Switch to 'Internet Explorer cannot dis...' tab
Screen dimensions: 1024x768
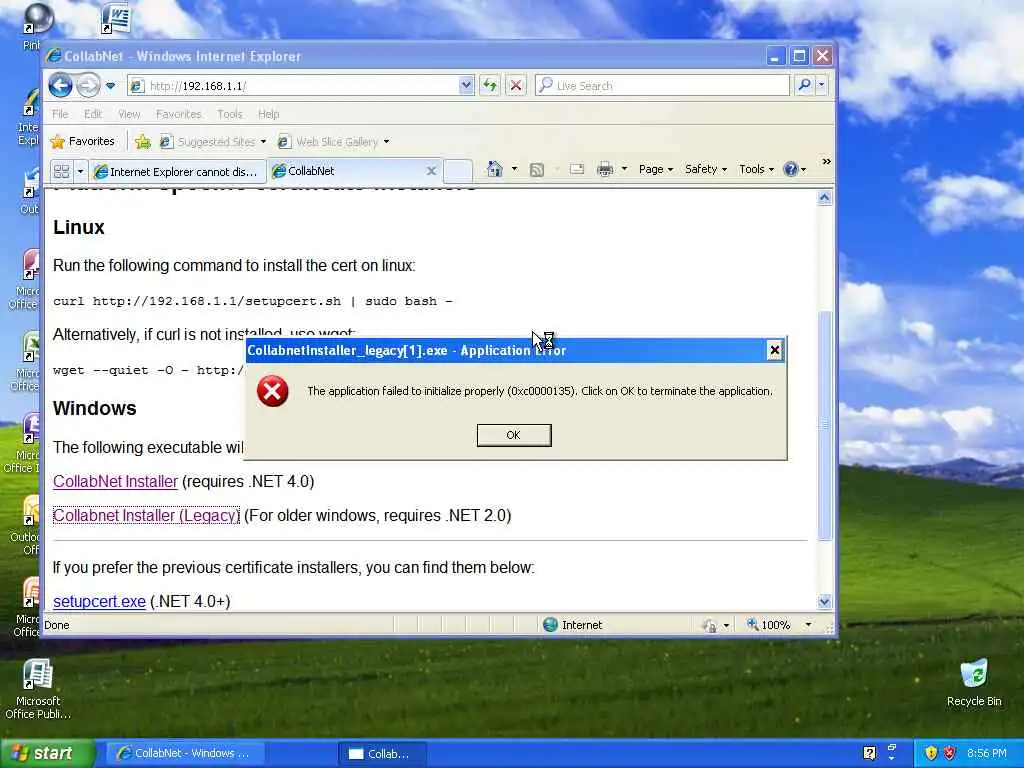177,172
